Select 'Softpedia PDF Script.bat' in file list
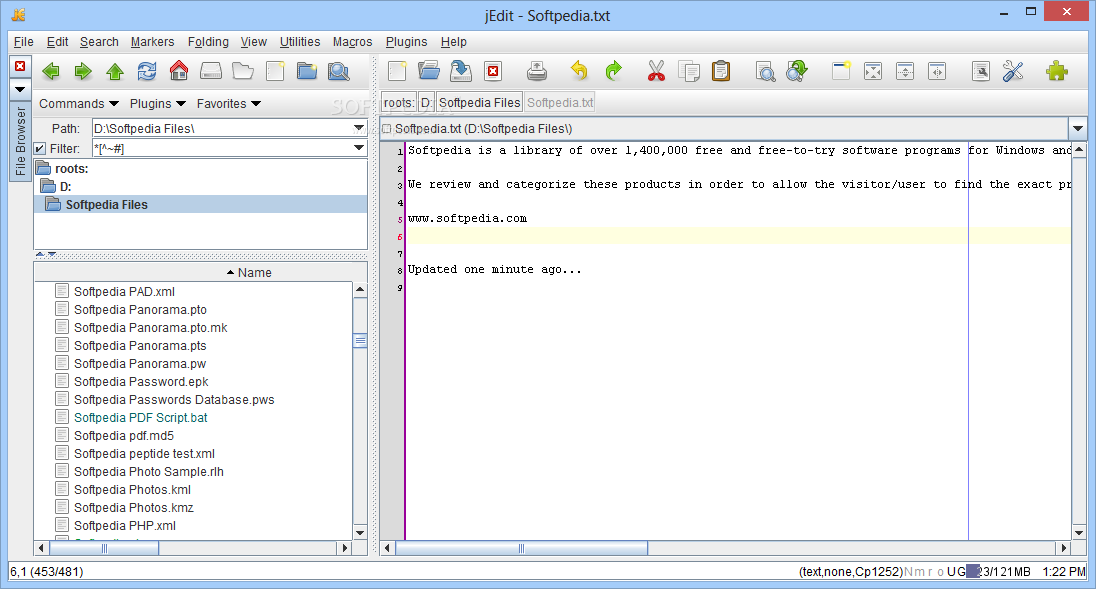 (x=140, y=418)
